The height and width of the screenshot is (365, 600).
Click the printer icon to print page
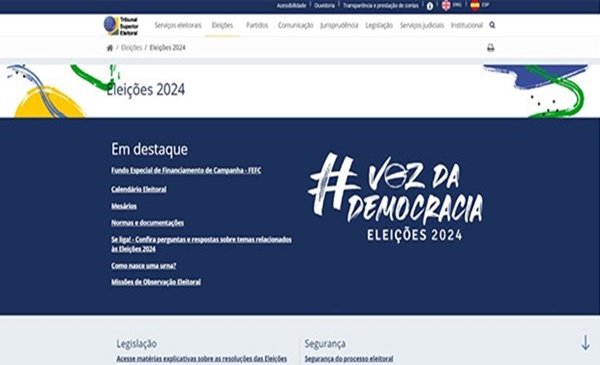click(491, 48)
